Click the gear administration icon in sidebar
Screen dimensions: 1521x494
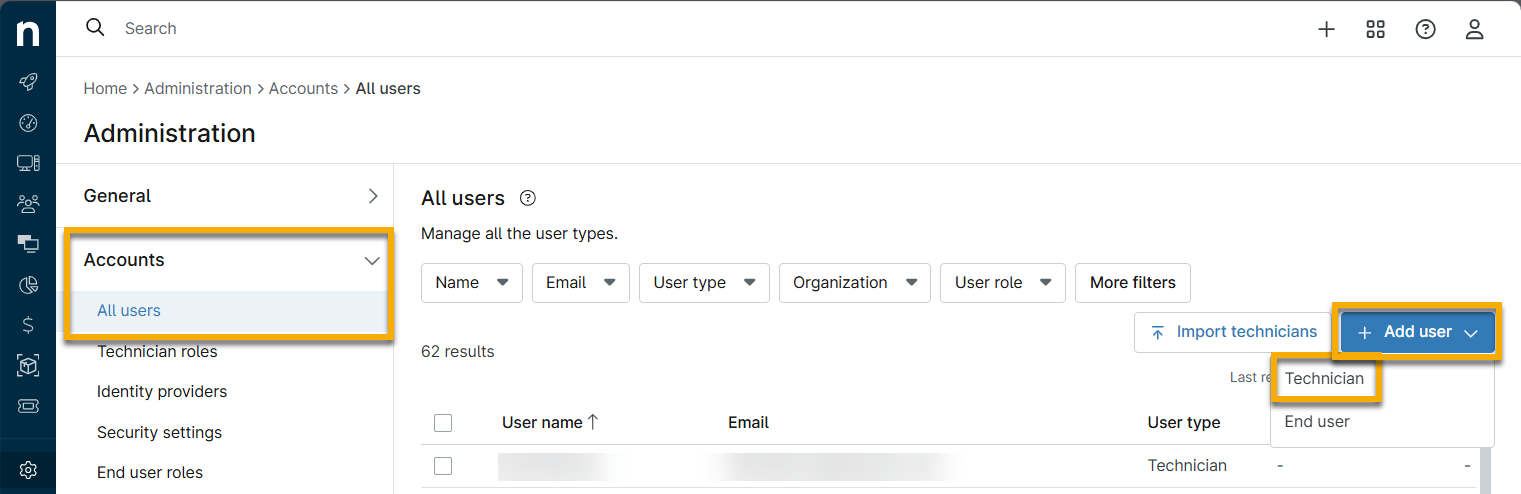click(28, 470)
